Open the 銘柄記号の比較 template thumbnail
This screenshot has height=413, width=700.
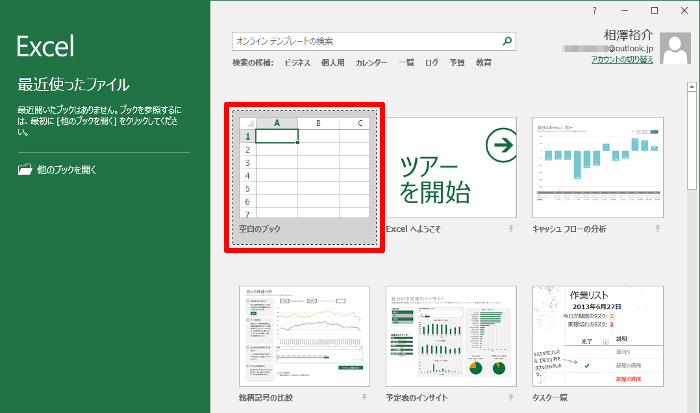(x=304, y=336)
